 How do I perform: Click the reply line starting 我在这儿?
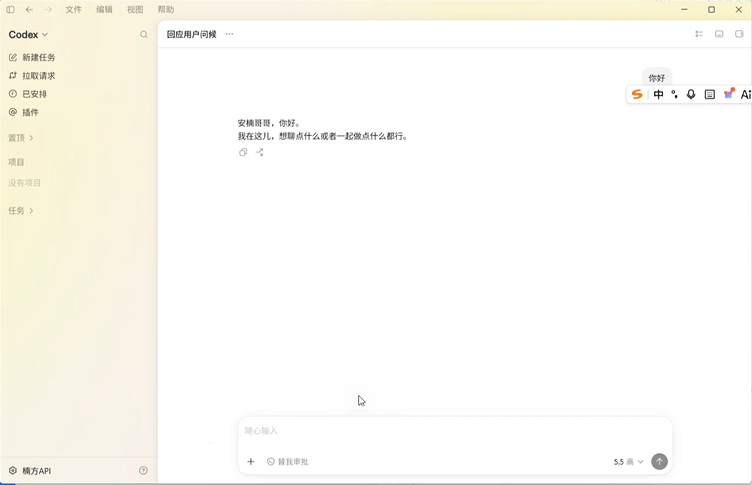tap(323, 136)
